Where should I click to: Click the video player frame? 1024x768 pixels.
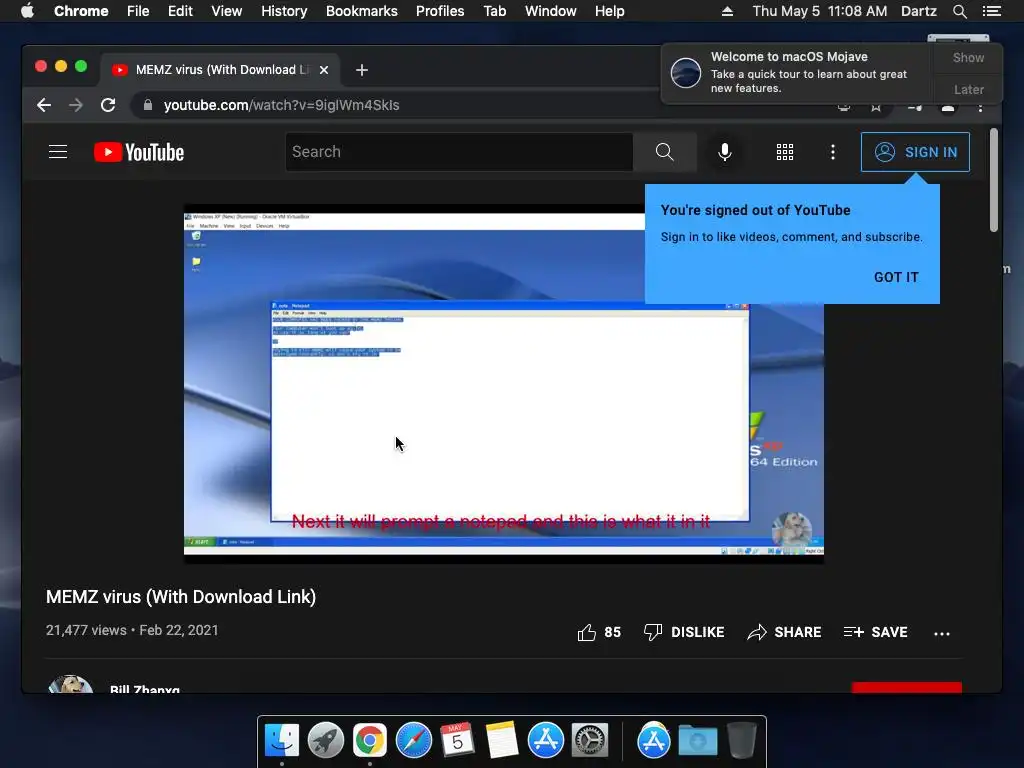point(504,384)
